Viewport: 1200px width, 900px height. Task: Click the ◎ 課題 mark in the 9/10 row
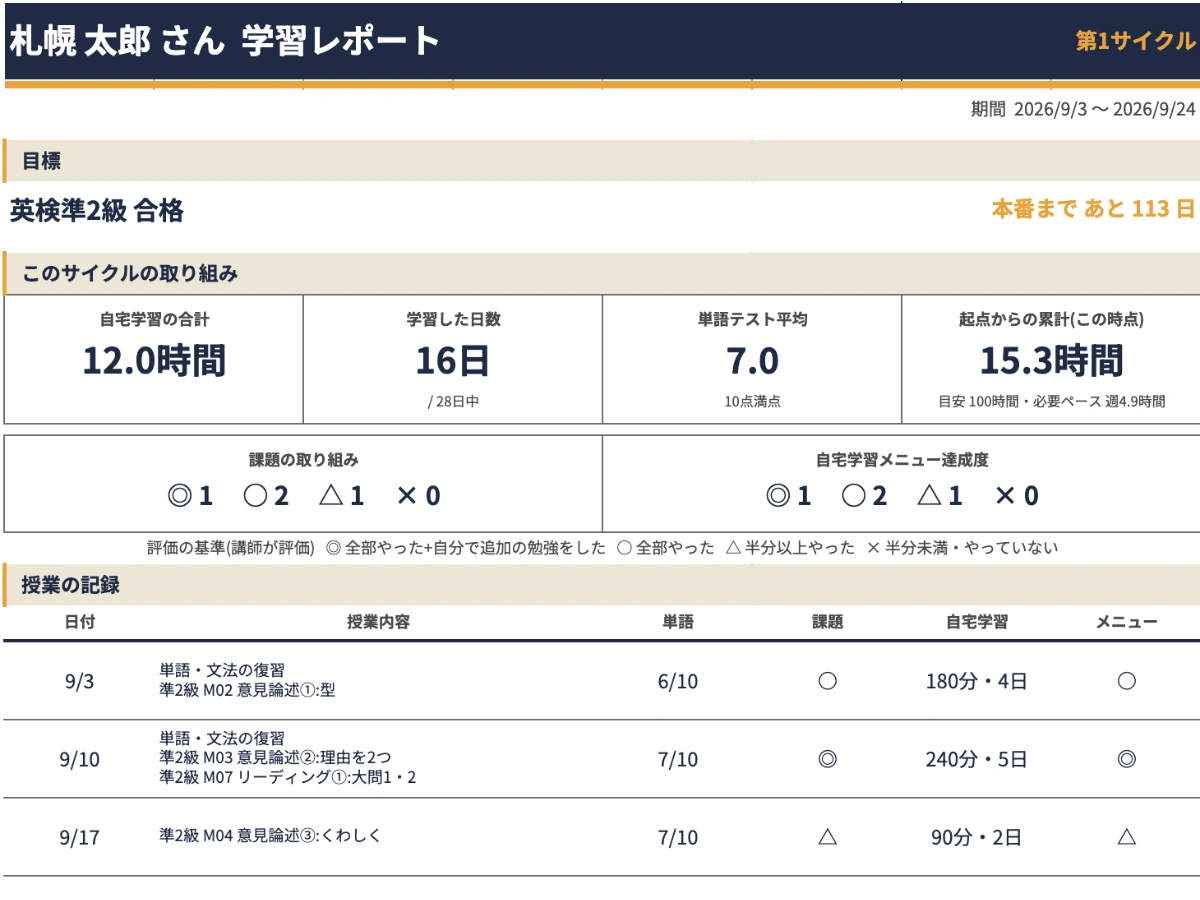827,760
